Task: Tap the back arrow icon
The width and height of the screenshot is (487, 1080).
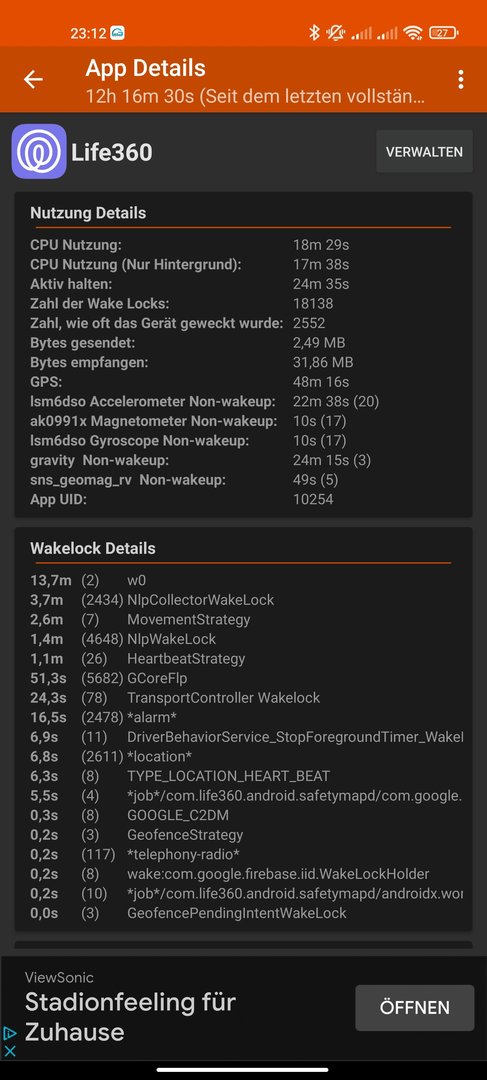Action: (33, 79)
